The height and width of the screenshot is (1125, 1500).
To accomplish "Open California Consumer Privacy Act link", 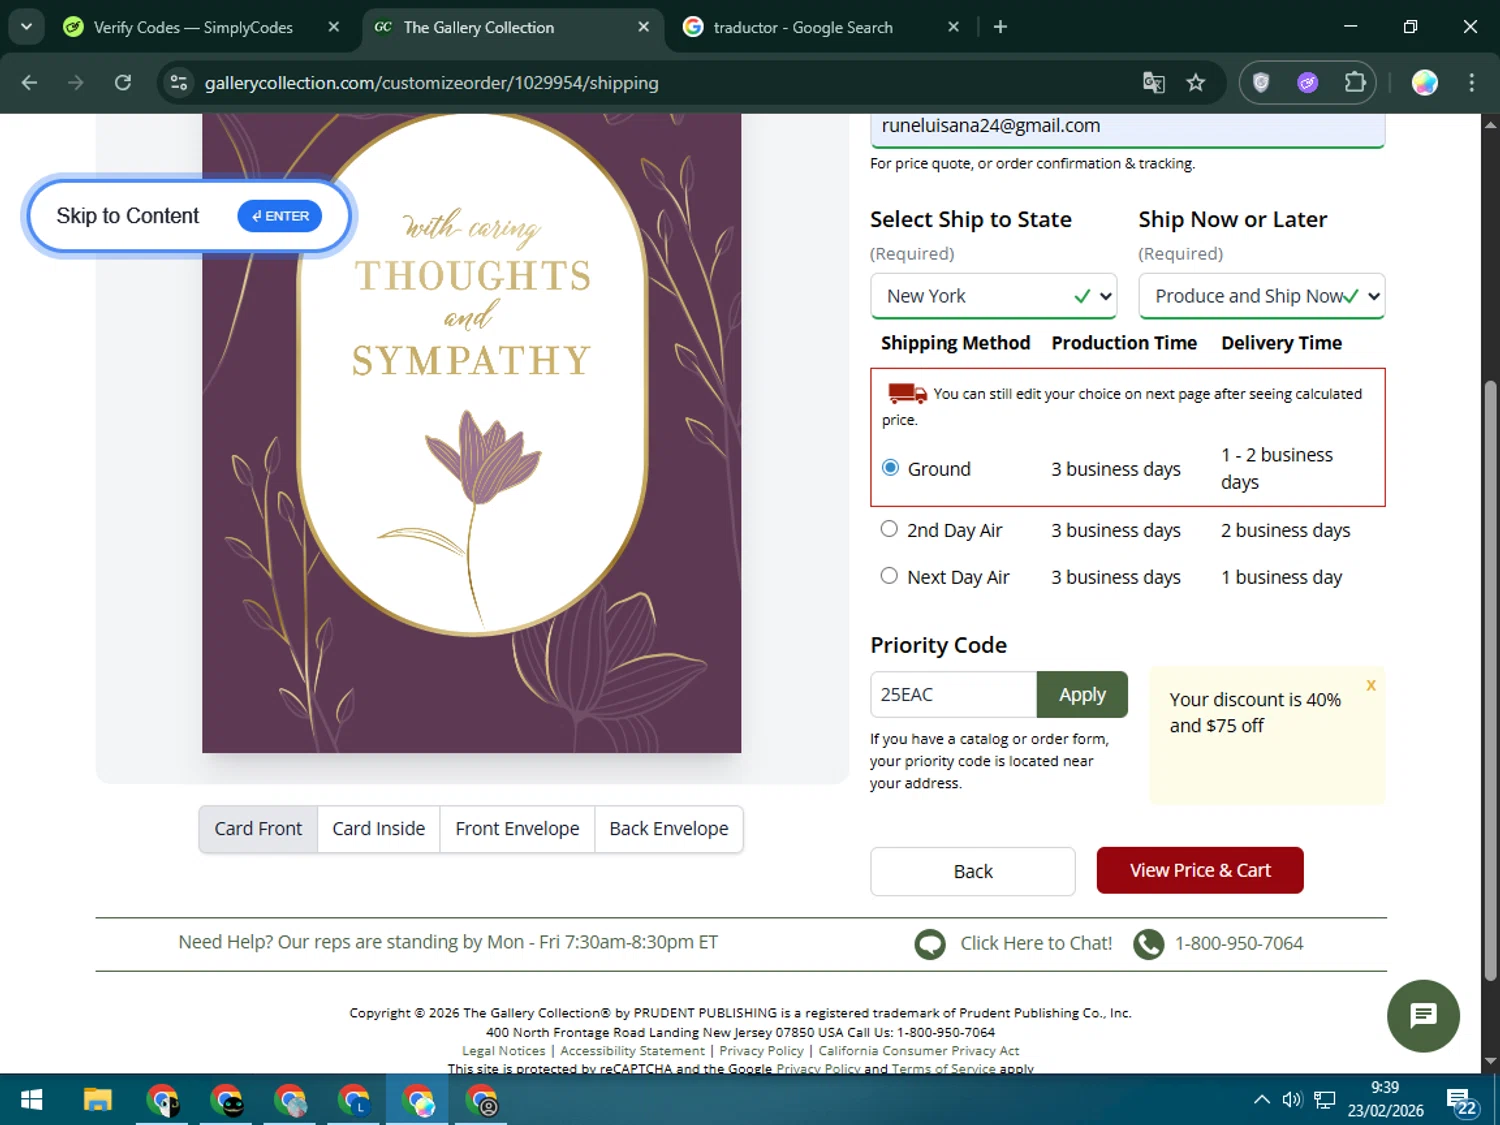I will tap(919, 1051).
